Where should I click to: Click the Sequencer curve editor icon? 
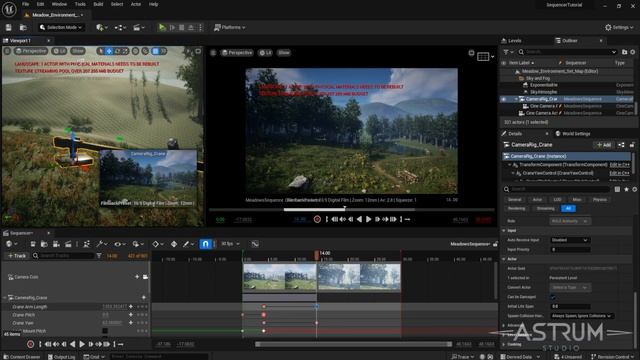coord(255,244)
